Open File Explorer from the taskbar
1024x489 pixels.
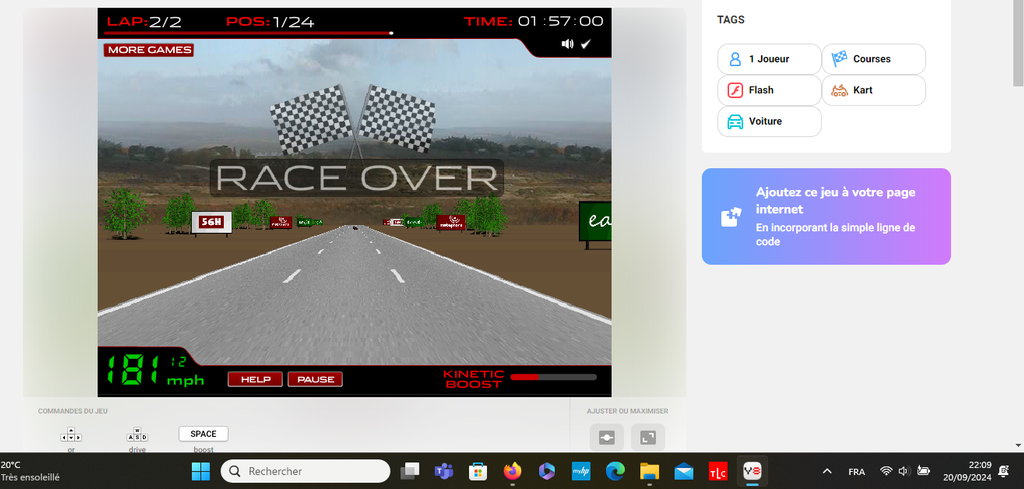click(649, 471)
